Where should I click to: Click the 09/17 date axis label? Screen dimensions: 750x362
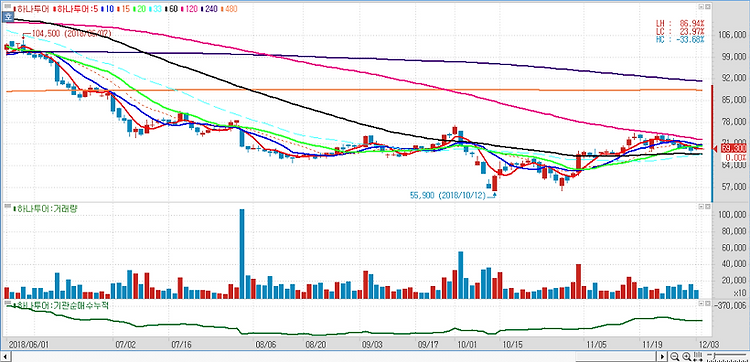coord(428,343)
